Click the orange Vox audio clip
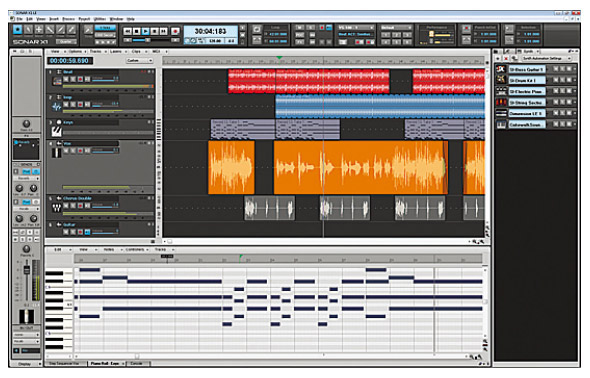 tap(360, 167)
